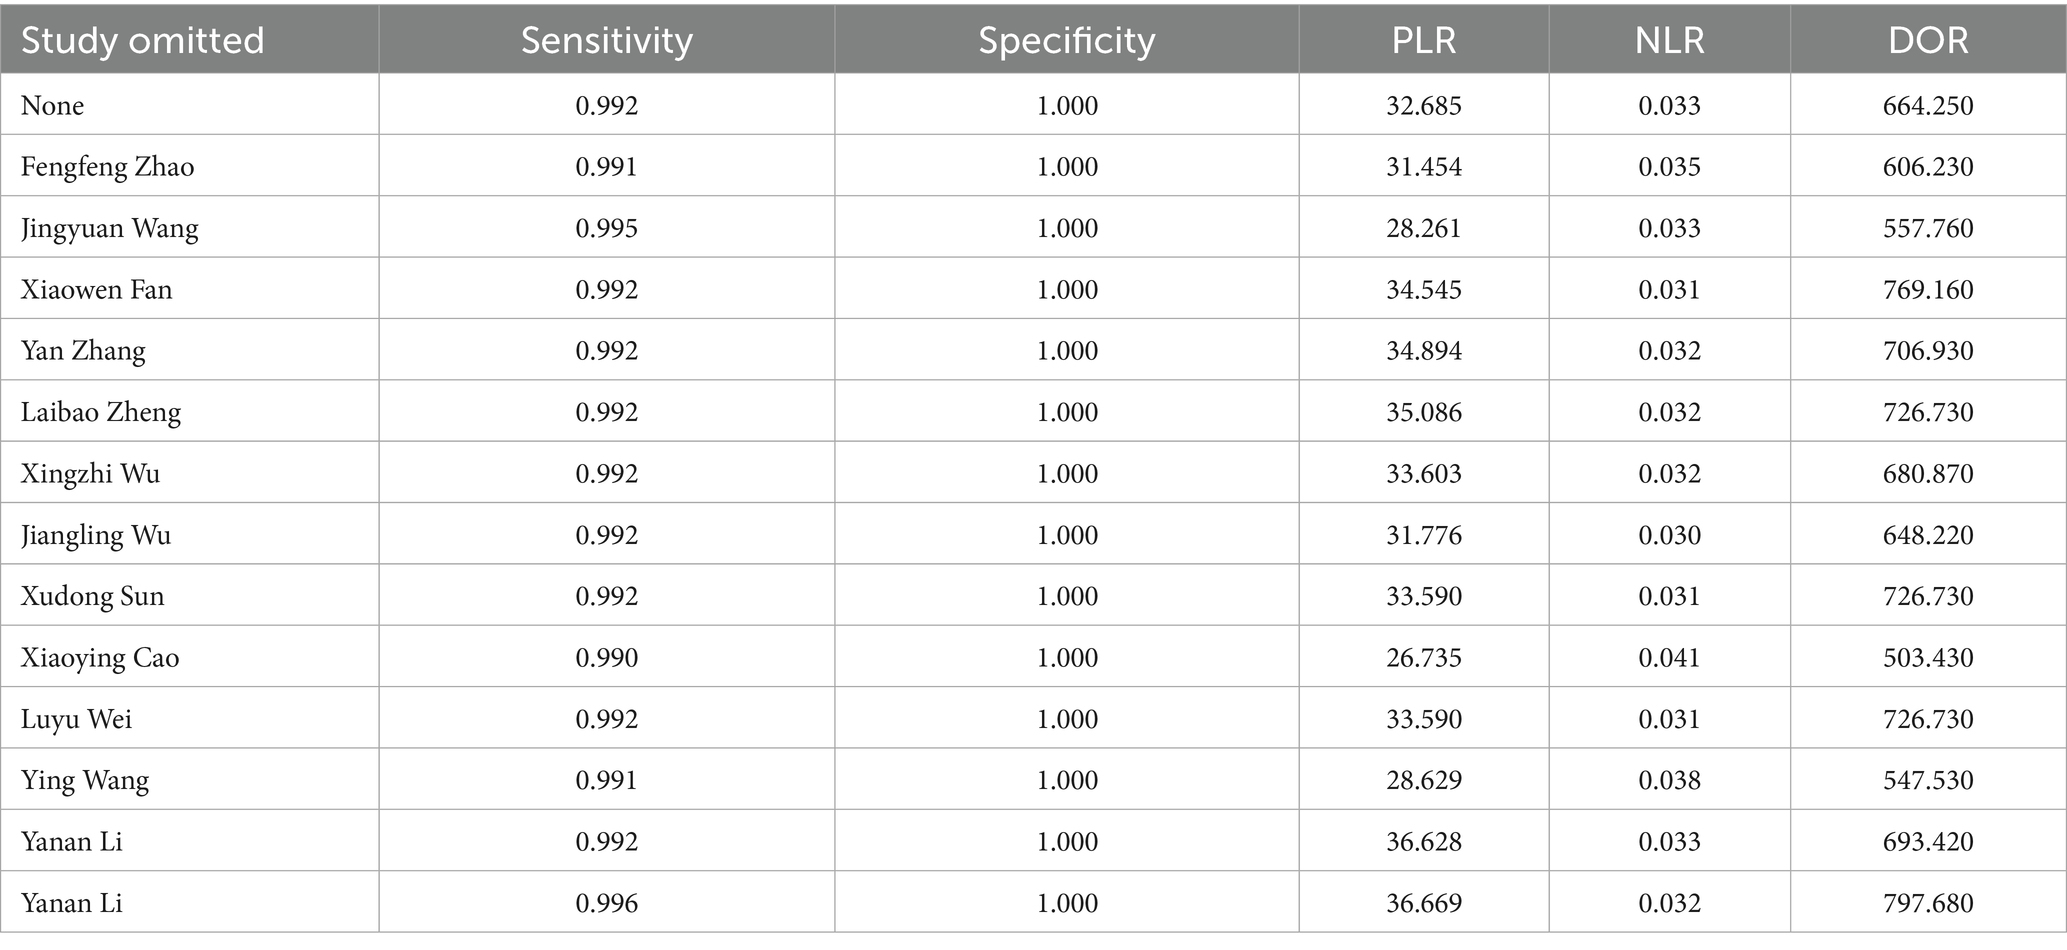Click the Xiaowen Fan study name
Screen dimensions: 2067x950
pos(96,290)
